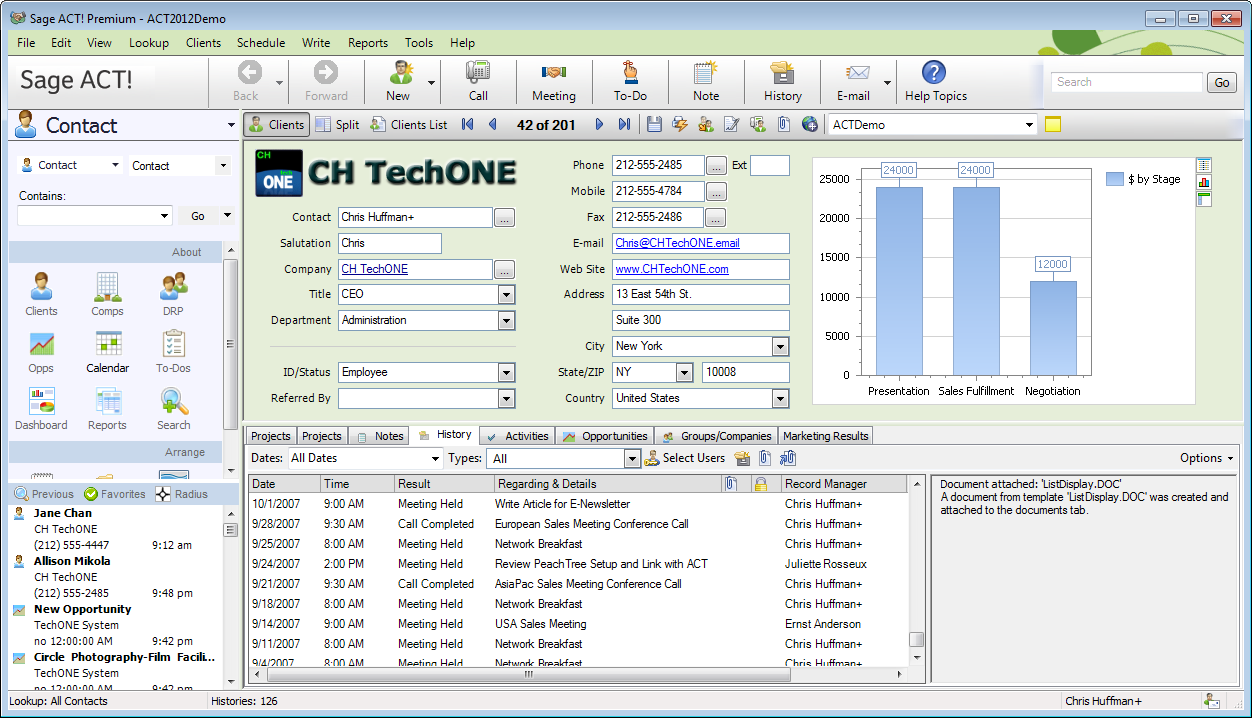Click the globe icon in the contact toolbar

[810, 125]
